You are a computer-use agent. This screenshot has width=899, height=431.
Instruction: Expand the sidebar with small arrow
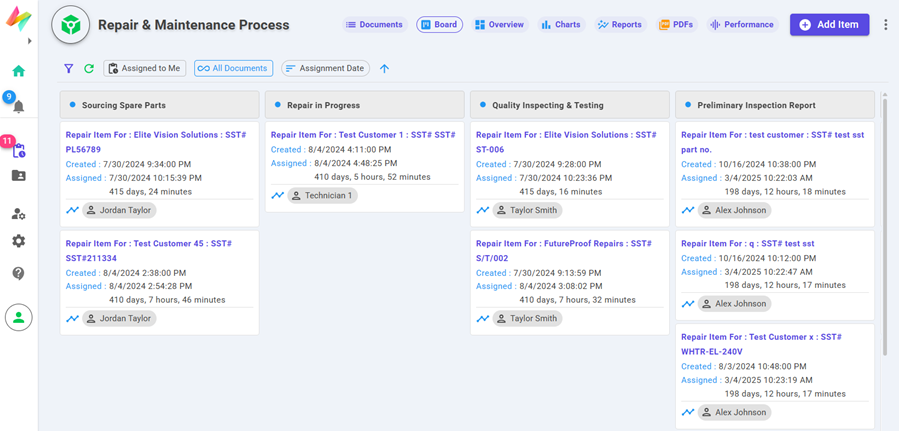point(29,41)
